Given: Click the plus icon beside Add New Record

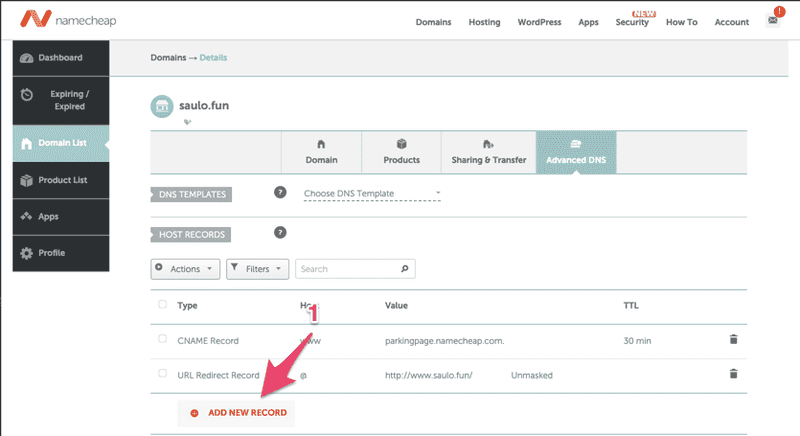Looking at the screenshot, I should 194,413.
